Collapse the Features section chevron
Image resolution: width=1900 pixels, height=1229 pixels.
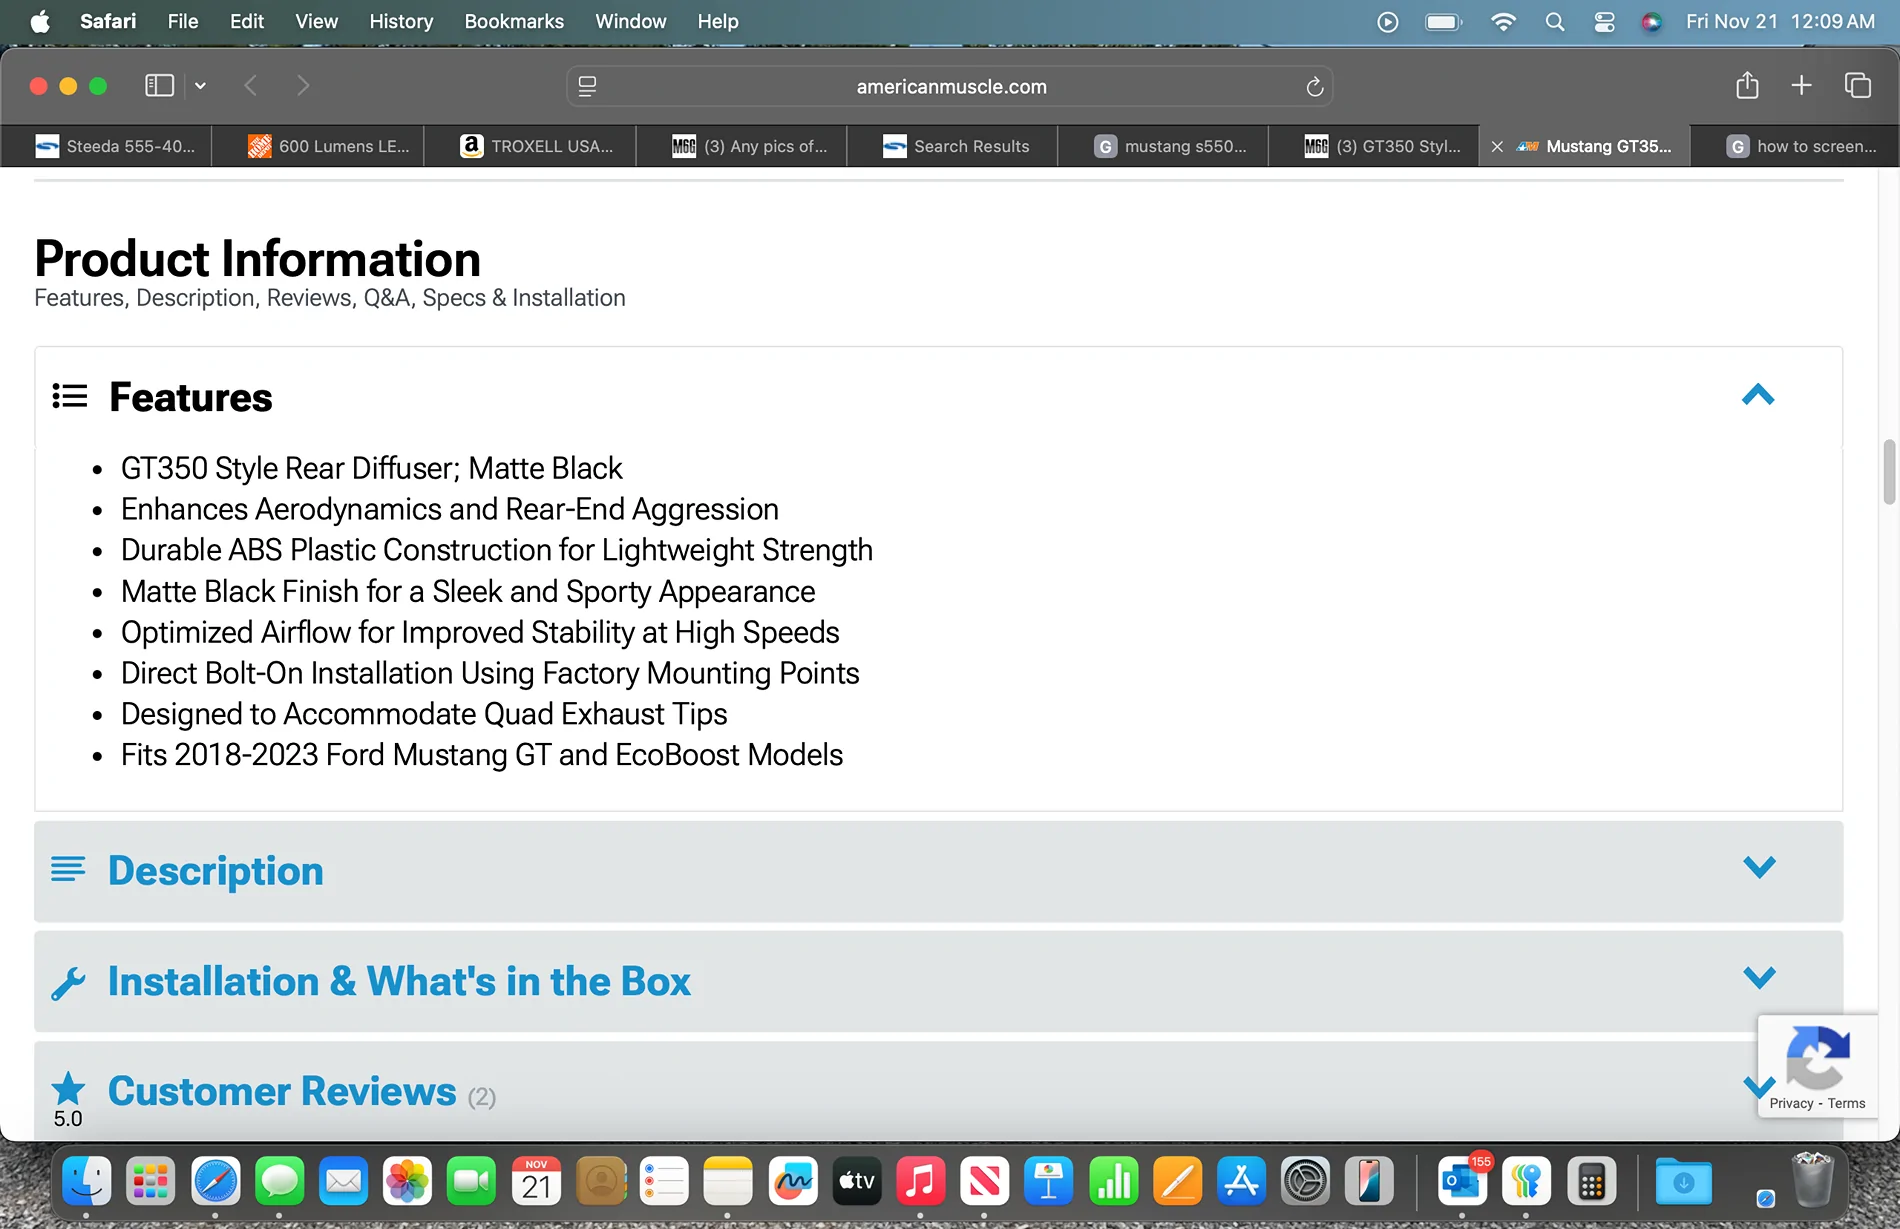tap(1758, 395)
